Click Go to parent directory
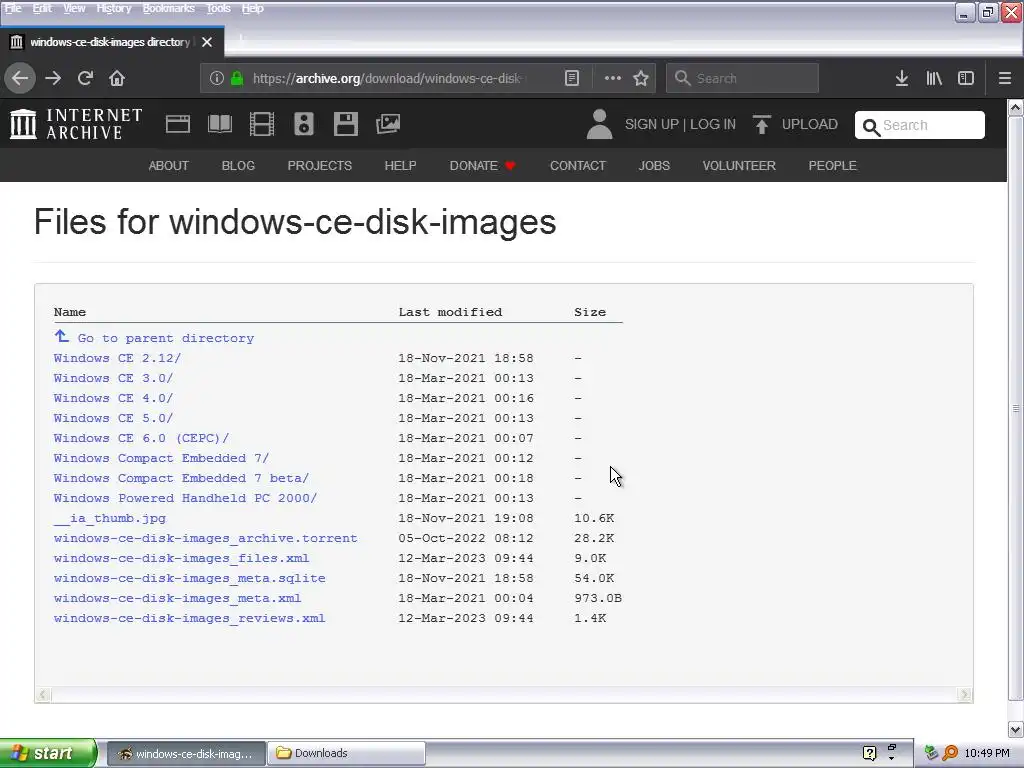Screen dimensions: 1024x768 click(166, 338)
